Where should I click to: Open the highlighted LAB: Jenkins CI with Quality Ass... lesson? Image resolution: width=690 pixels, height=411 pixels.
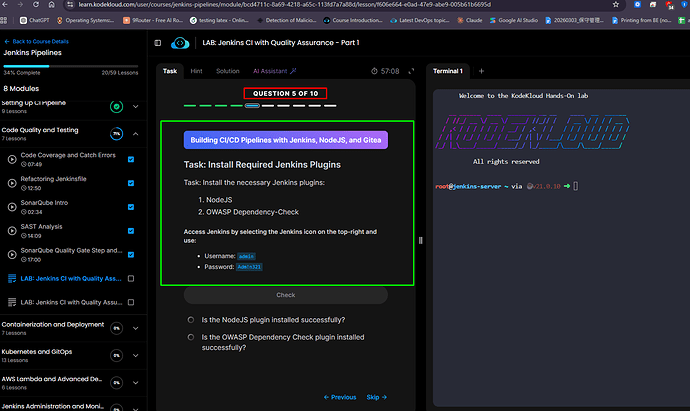(x=71, y=279)
